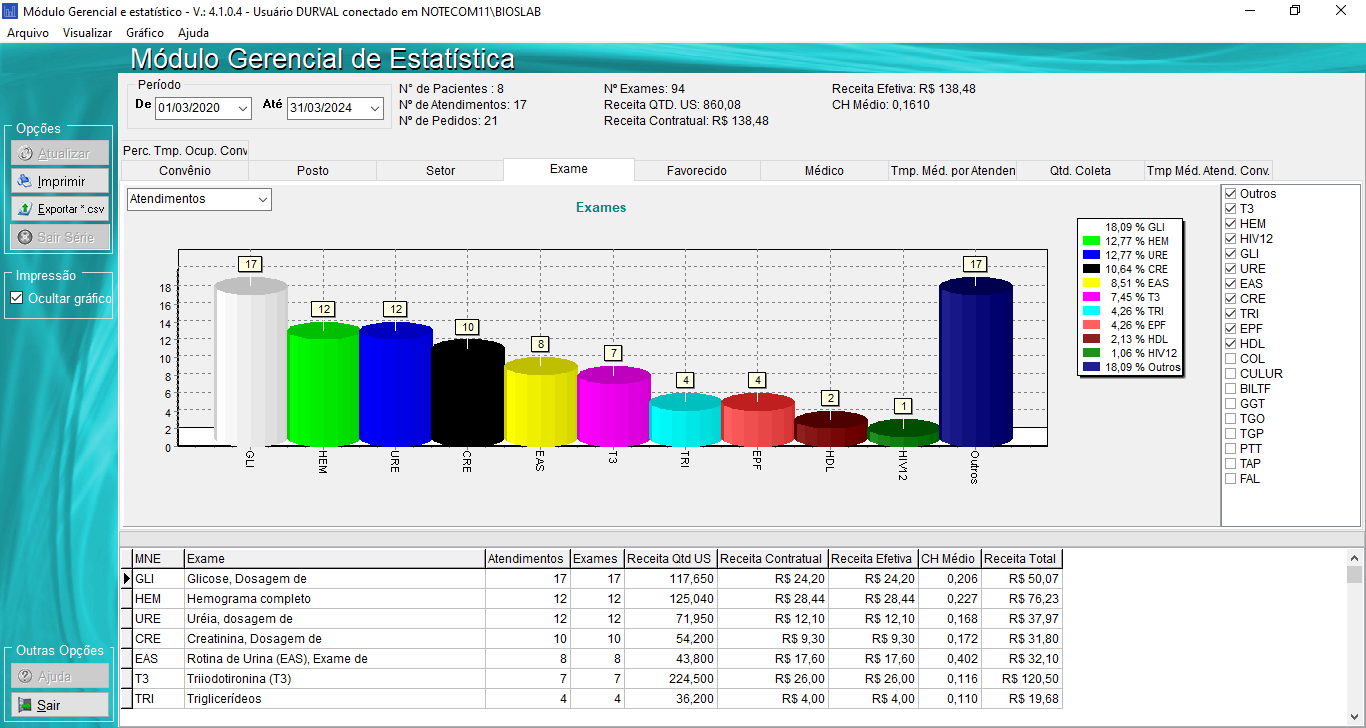This screenshot has height=728, width=1366.
Task: Enable the FAL series checkbox
Action: (1230, 479)
